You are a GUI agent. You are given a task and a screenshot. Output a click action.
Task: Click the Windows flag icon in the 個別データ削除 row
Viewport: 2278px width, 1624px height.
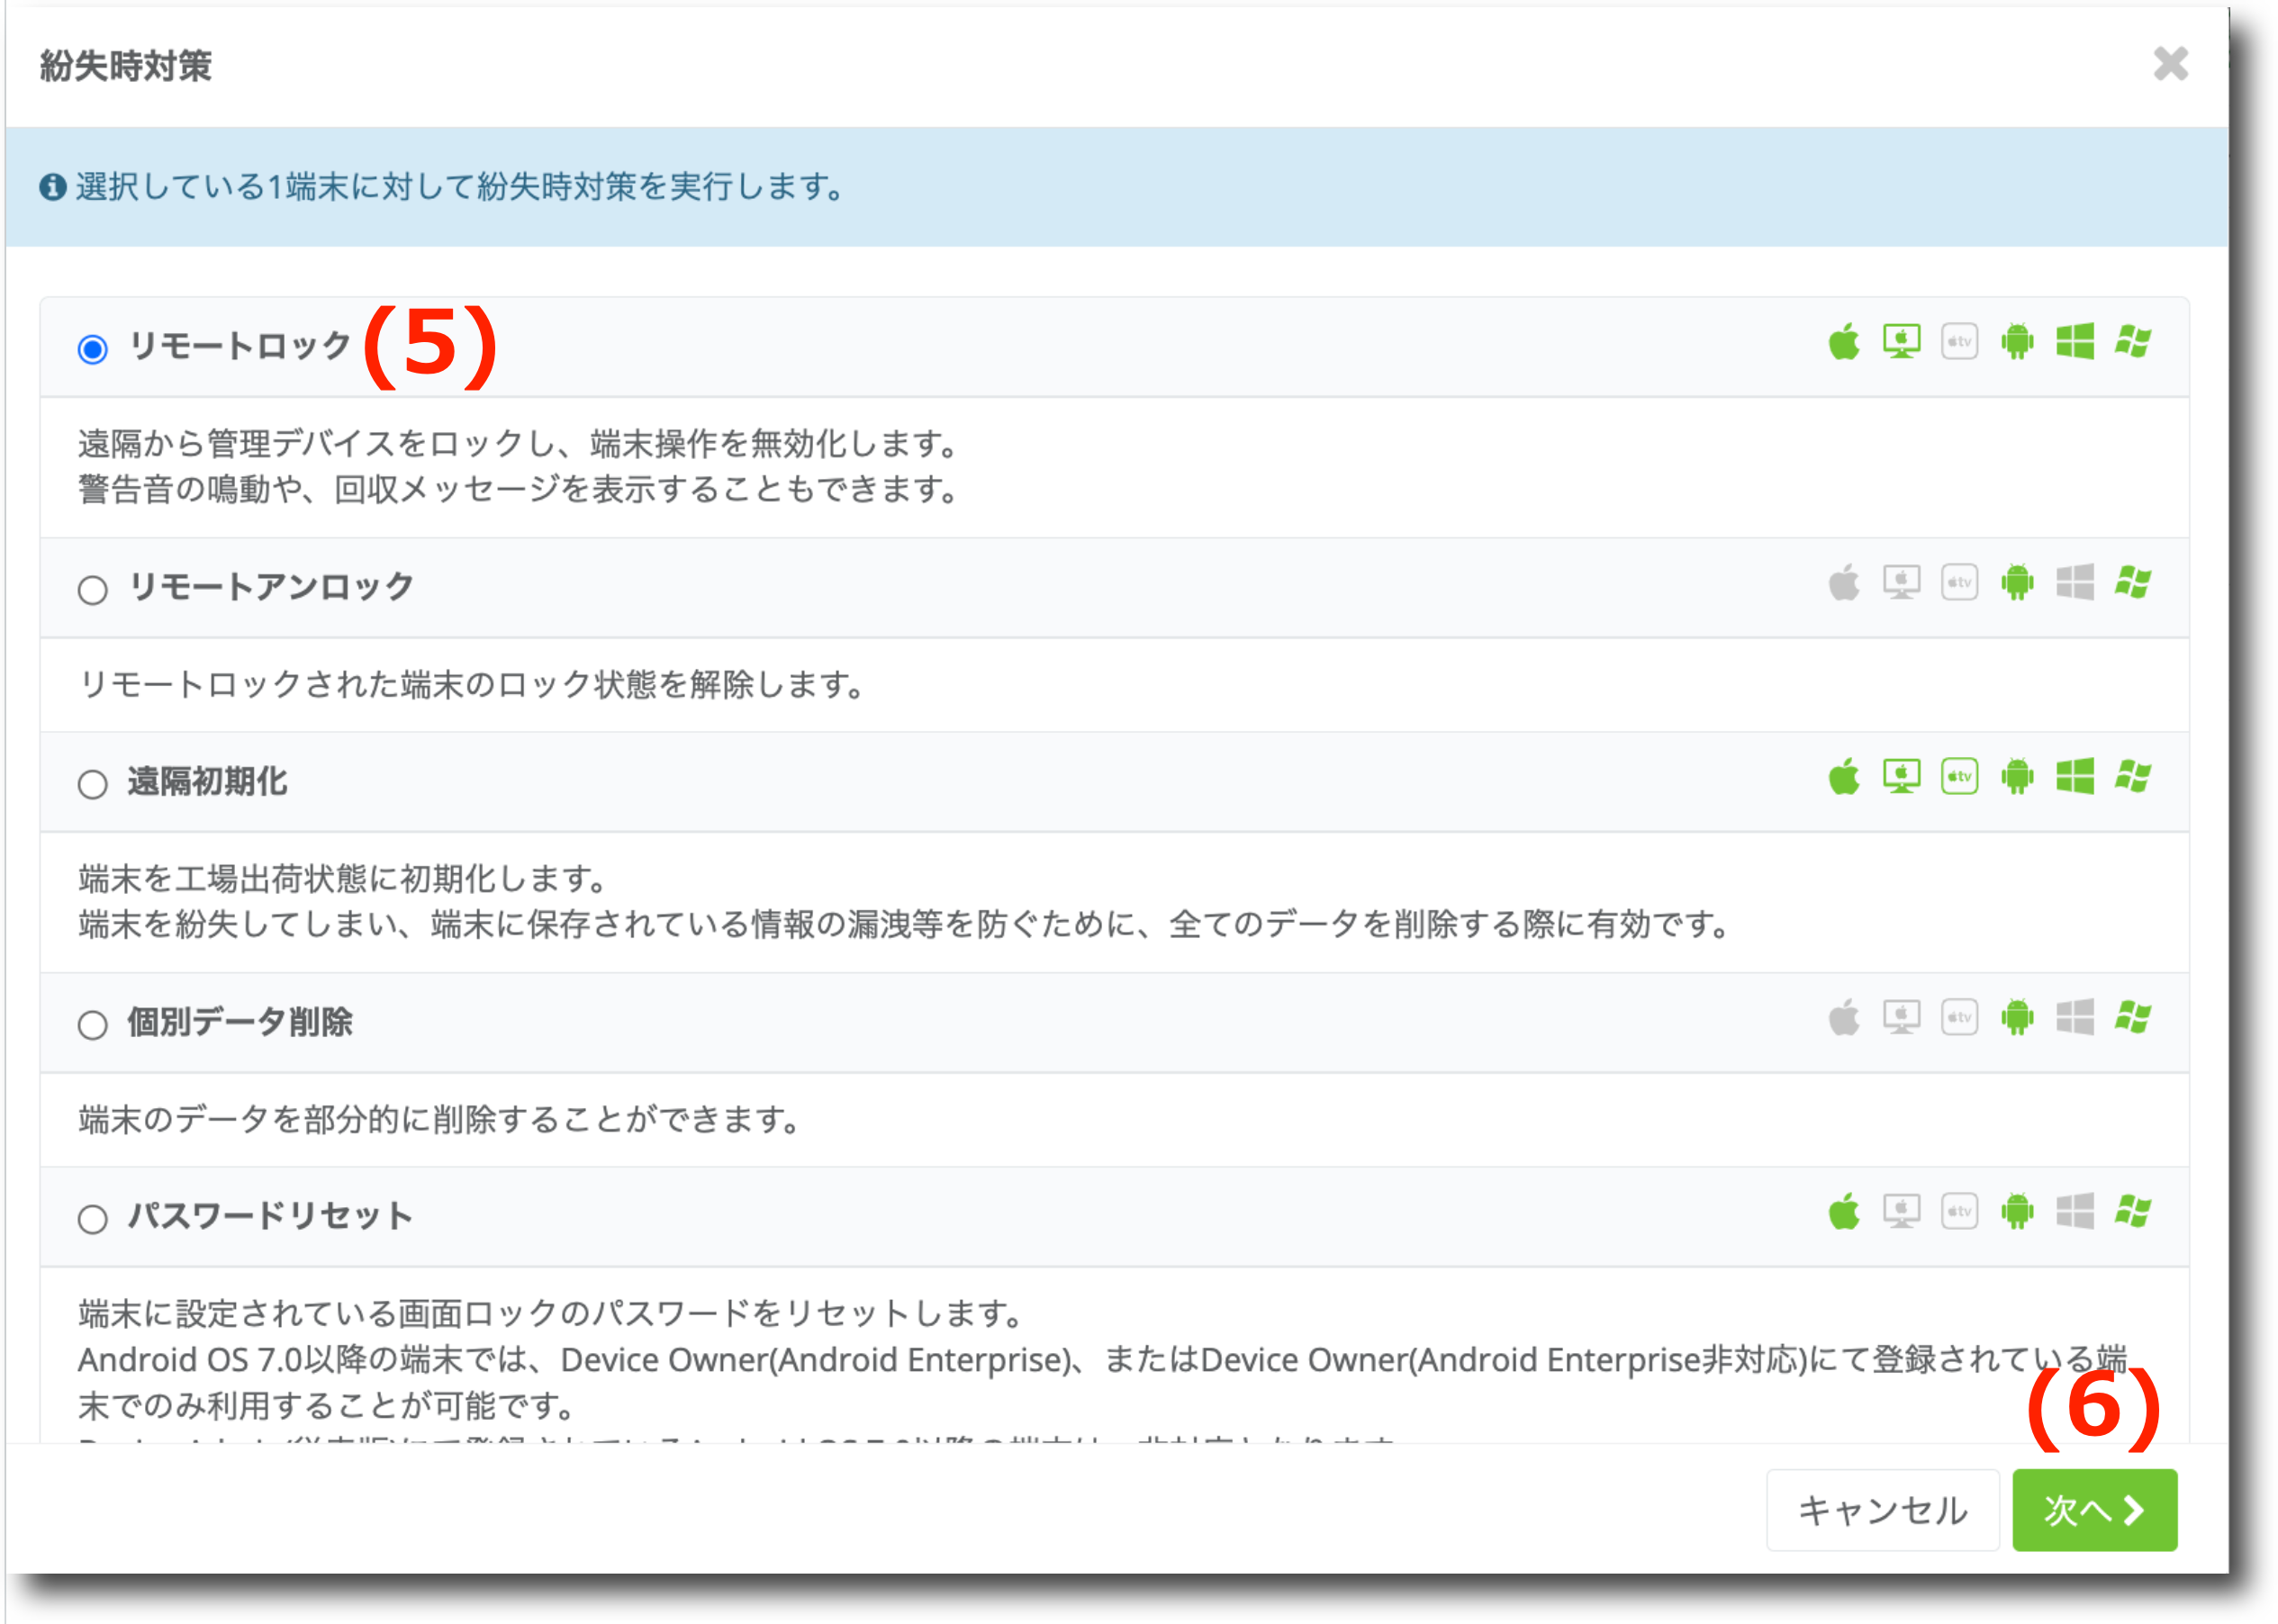[x=2133, y=1018]
